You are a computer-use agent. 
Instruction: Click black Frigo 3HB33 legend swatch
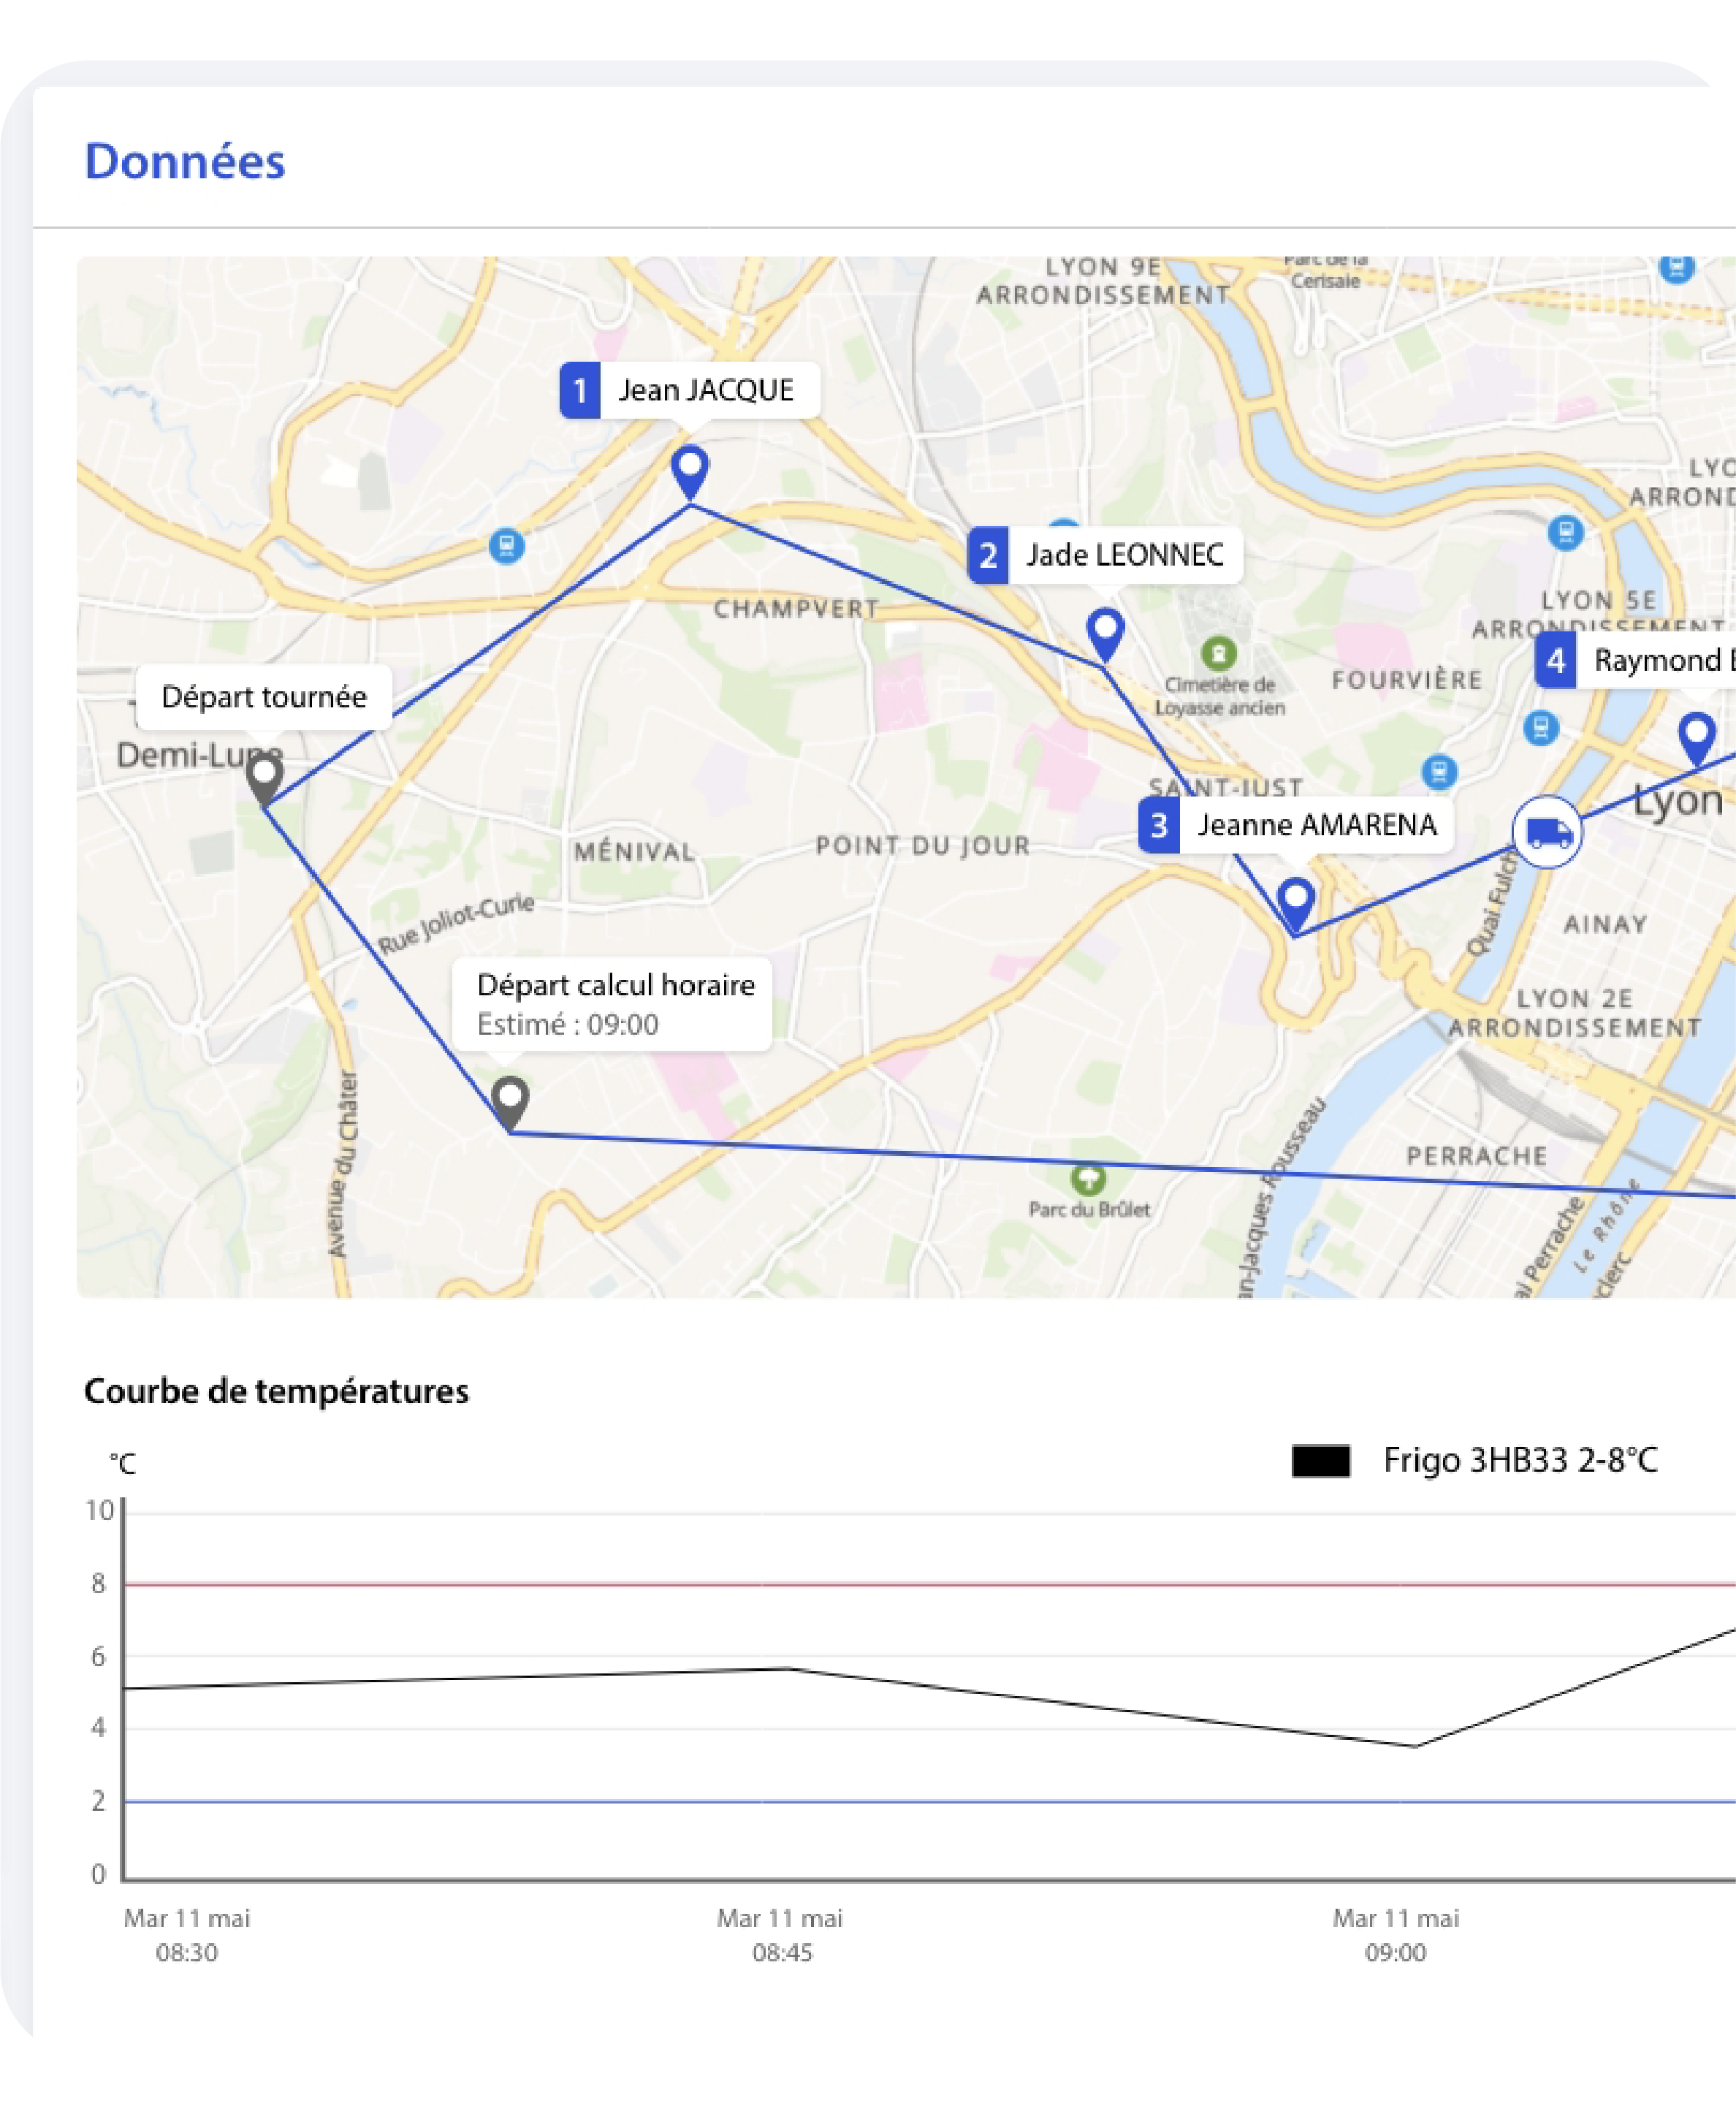[x=1320, y=1461]
